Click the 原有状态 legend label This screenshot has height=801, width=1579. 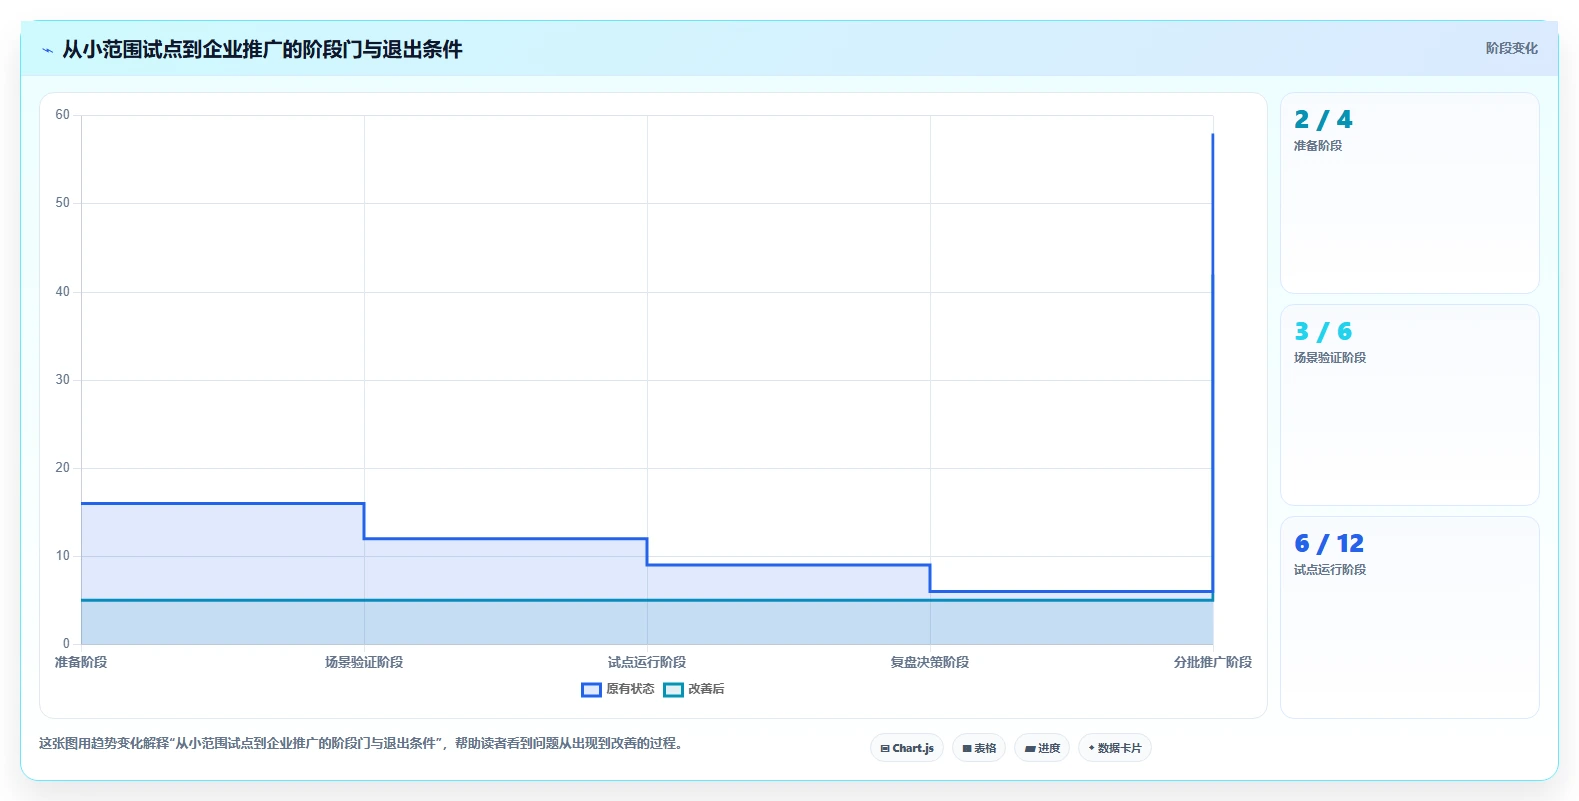630,689
